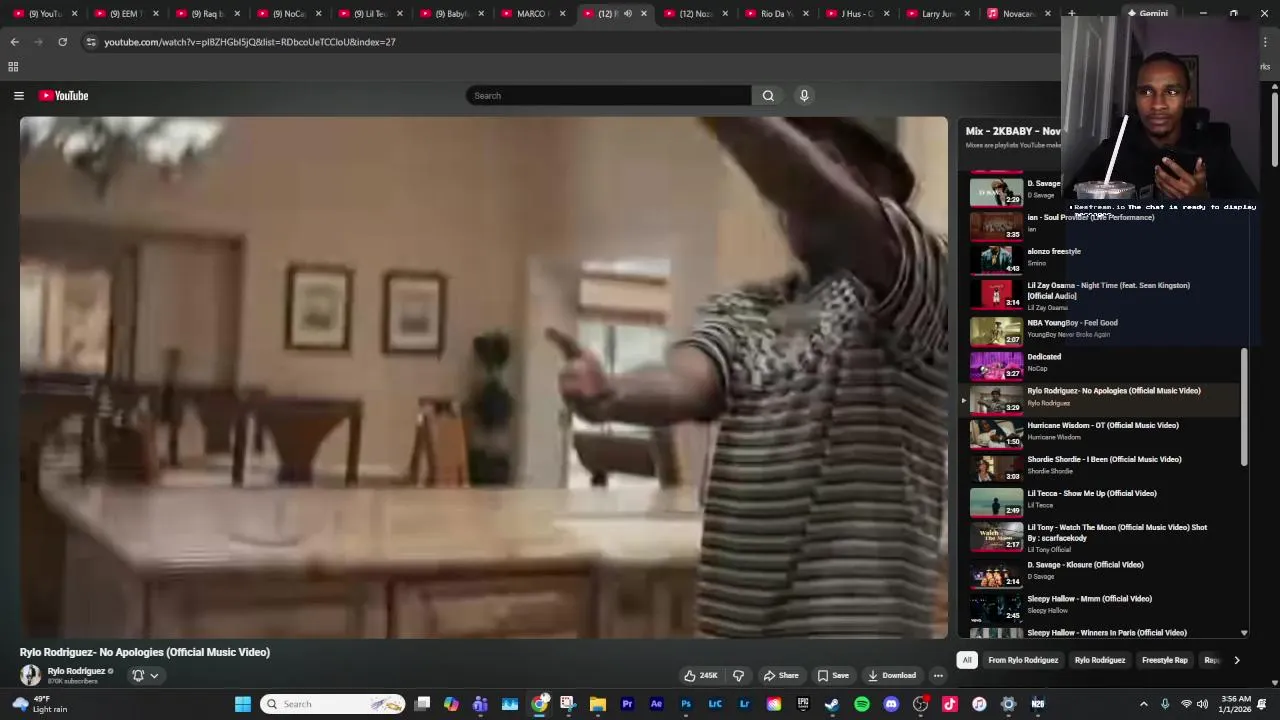The width and height of the screenshot is (1280, 720).
Task: Dislike the Rylo Rodriguez video
Action: point(739,675)
